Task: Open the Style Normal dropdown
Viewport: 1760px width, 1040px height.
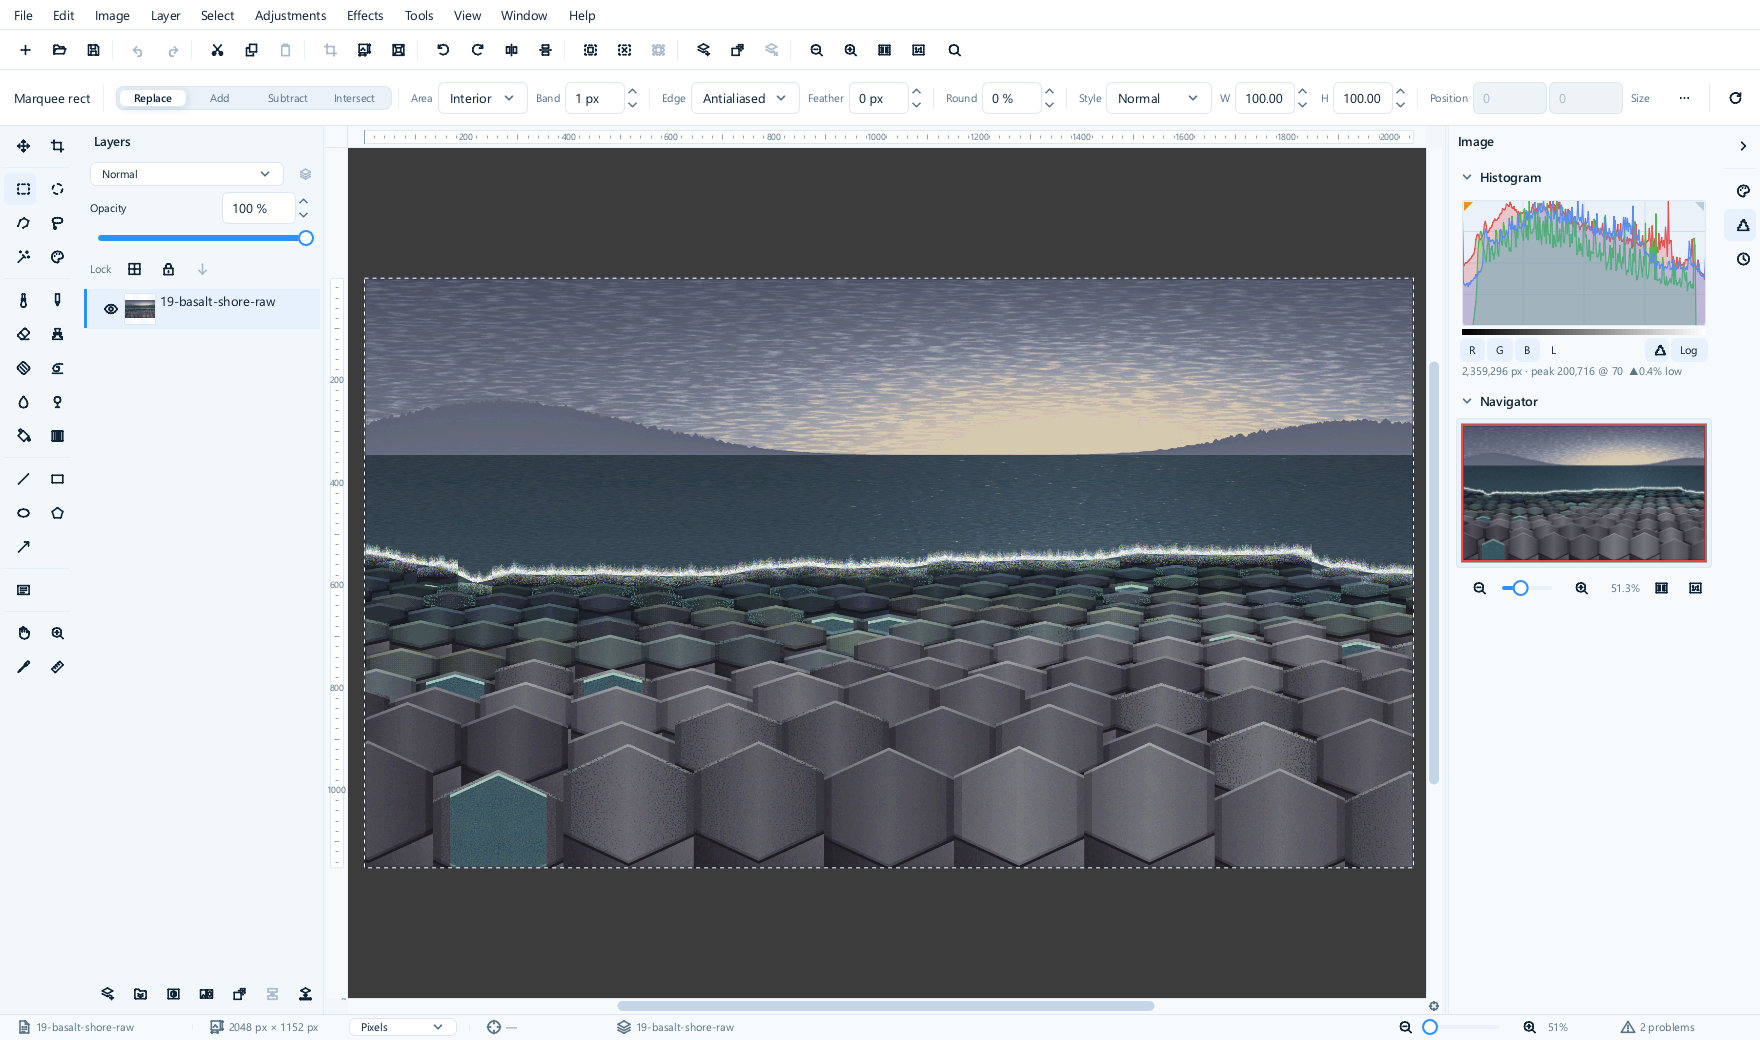Action: pyautogui.click(x=1158, y=98)
